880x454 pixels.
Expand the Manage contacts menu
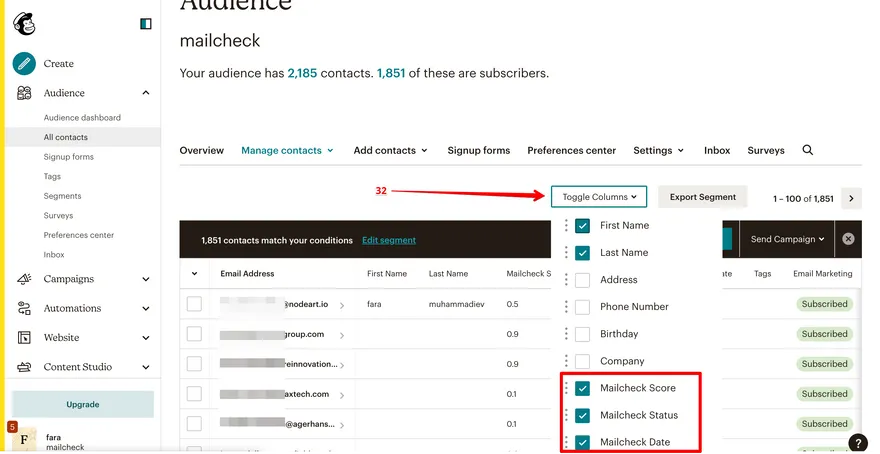tap(287, 150)
